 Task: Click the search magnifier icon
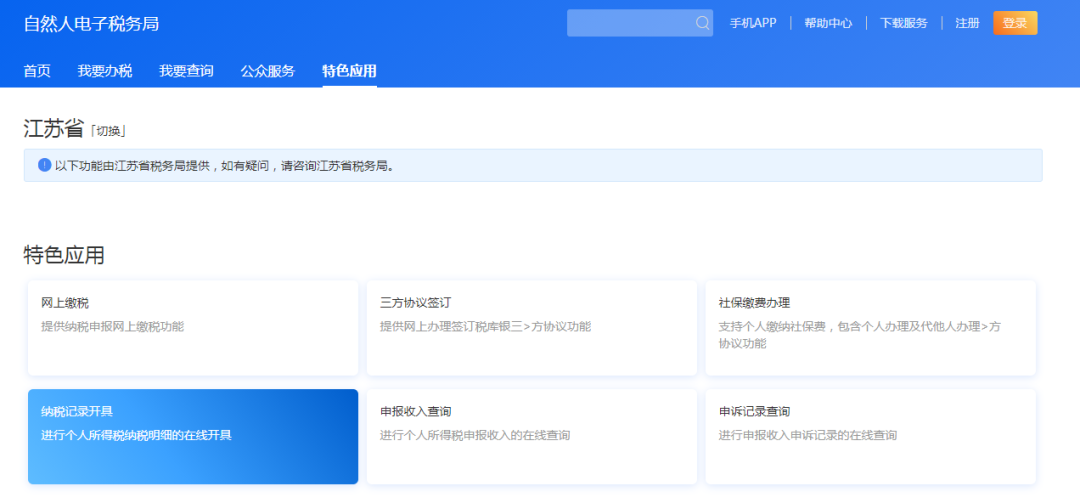(x=702, y=23)
